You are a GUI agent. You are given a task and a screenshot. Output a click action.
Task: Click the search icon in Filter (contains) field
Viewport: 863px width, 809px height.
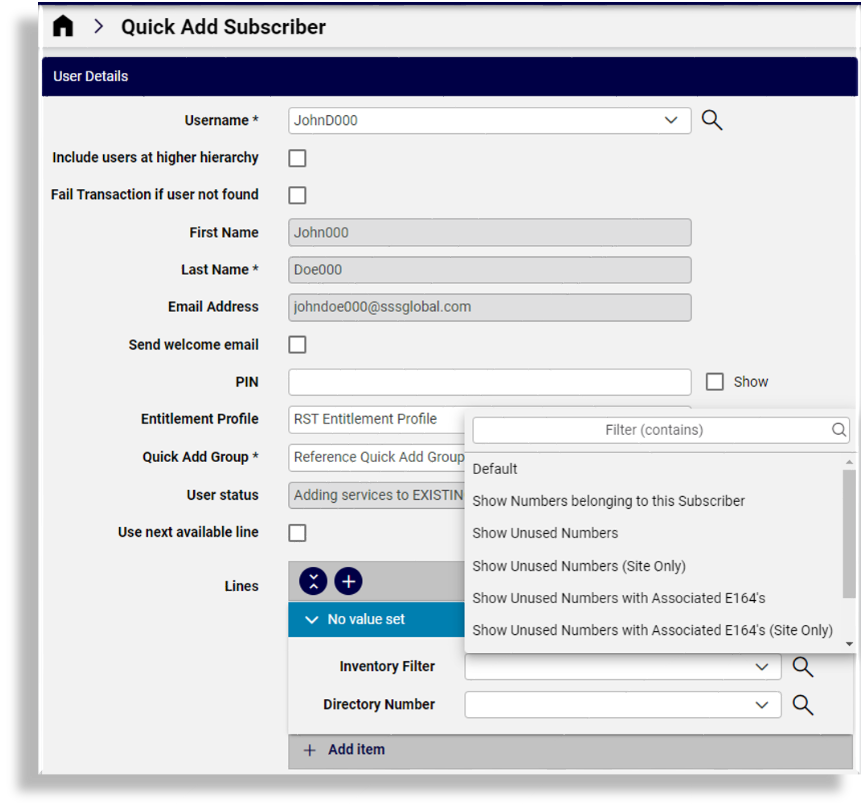(x=838, y=430)
